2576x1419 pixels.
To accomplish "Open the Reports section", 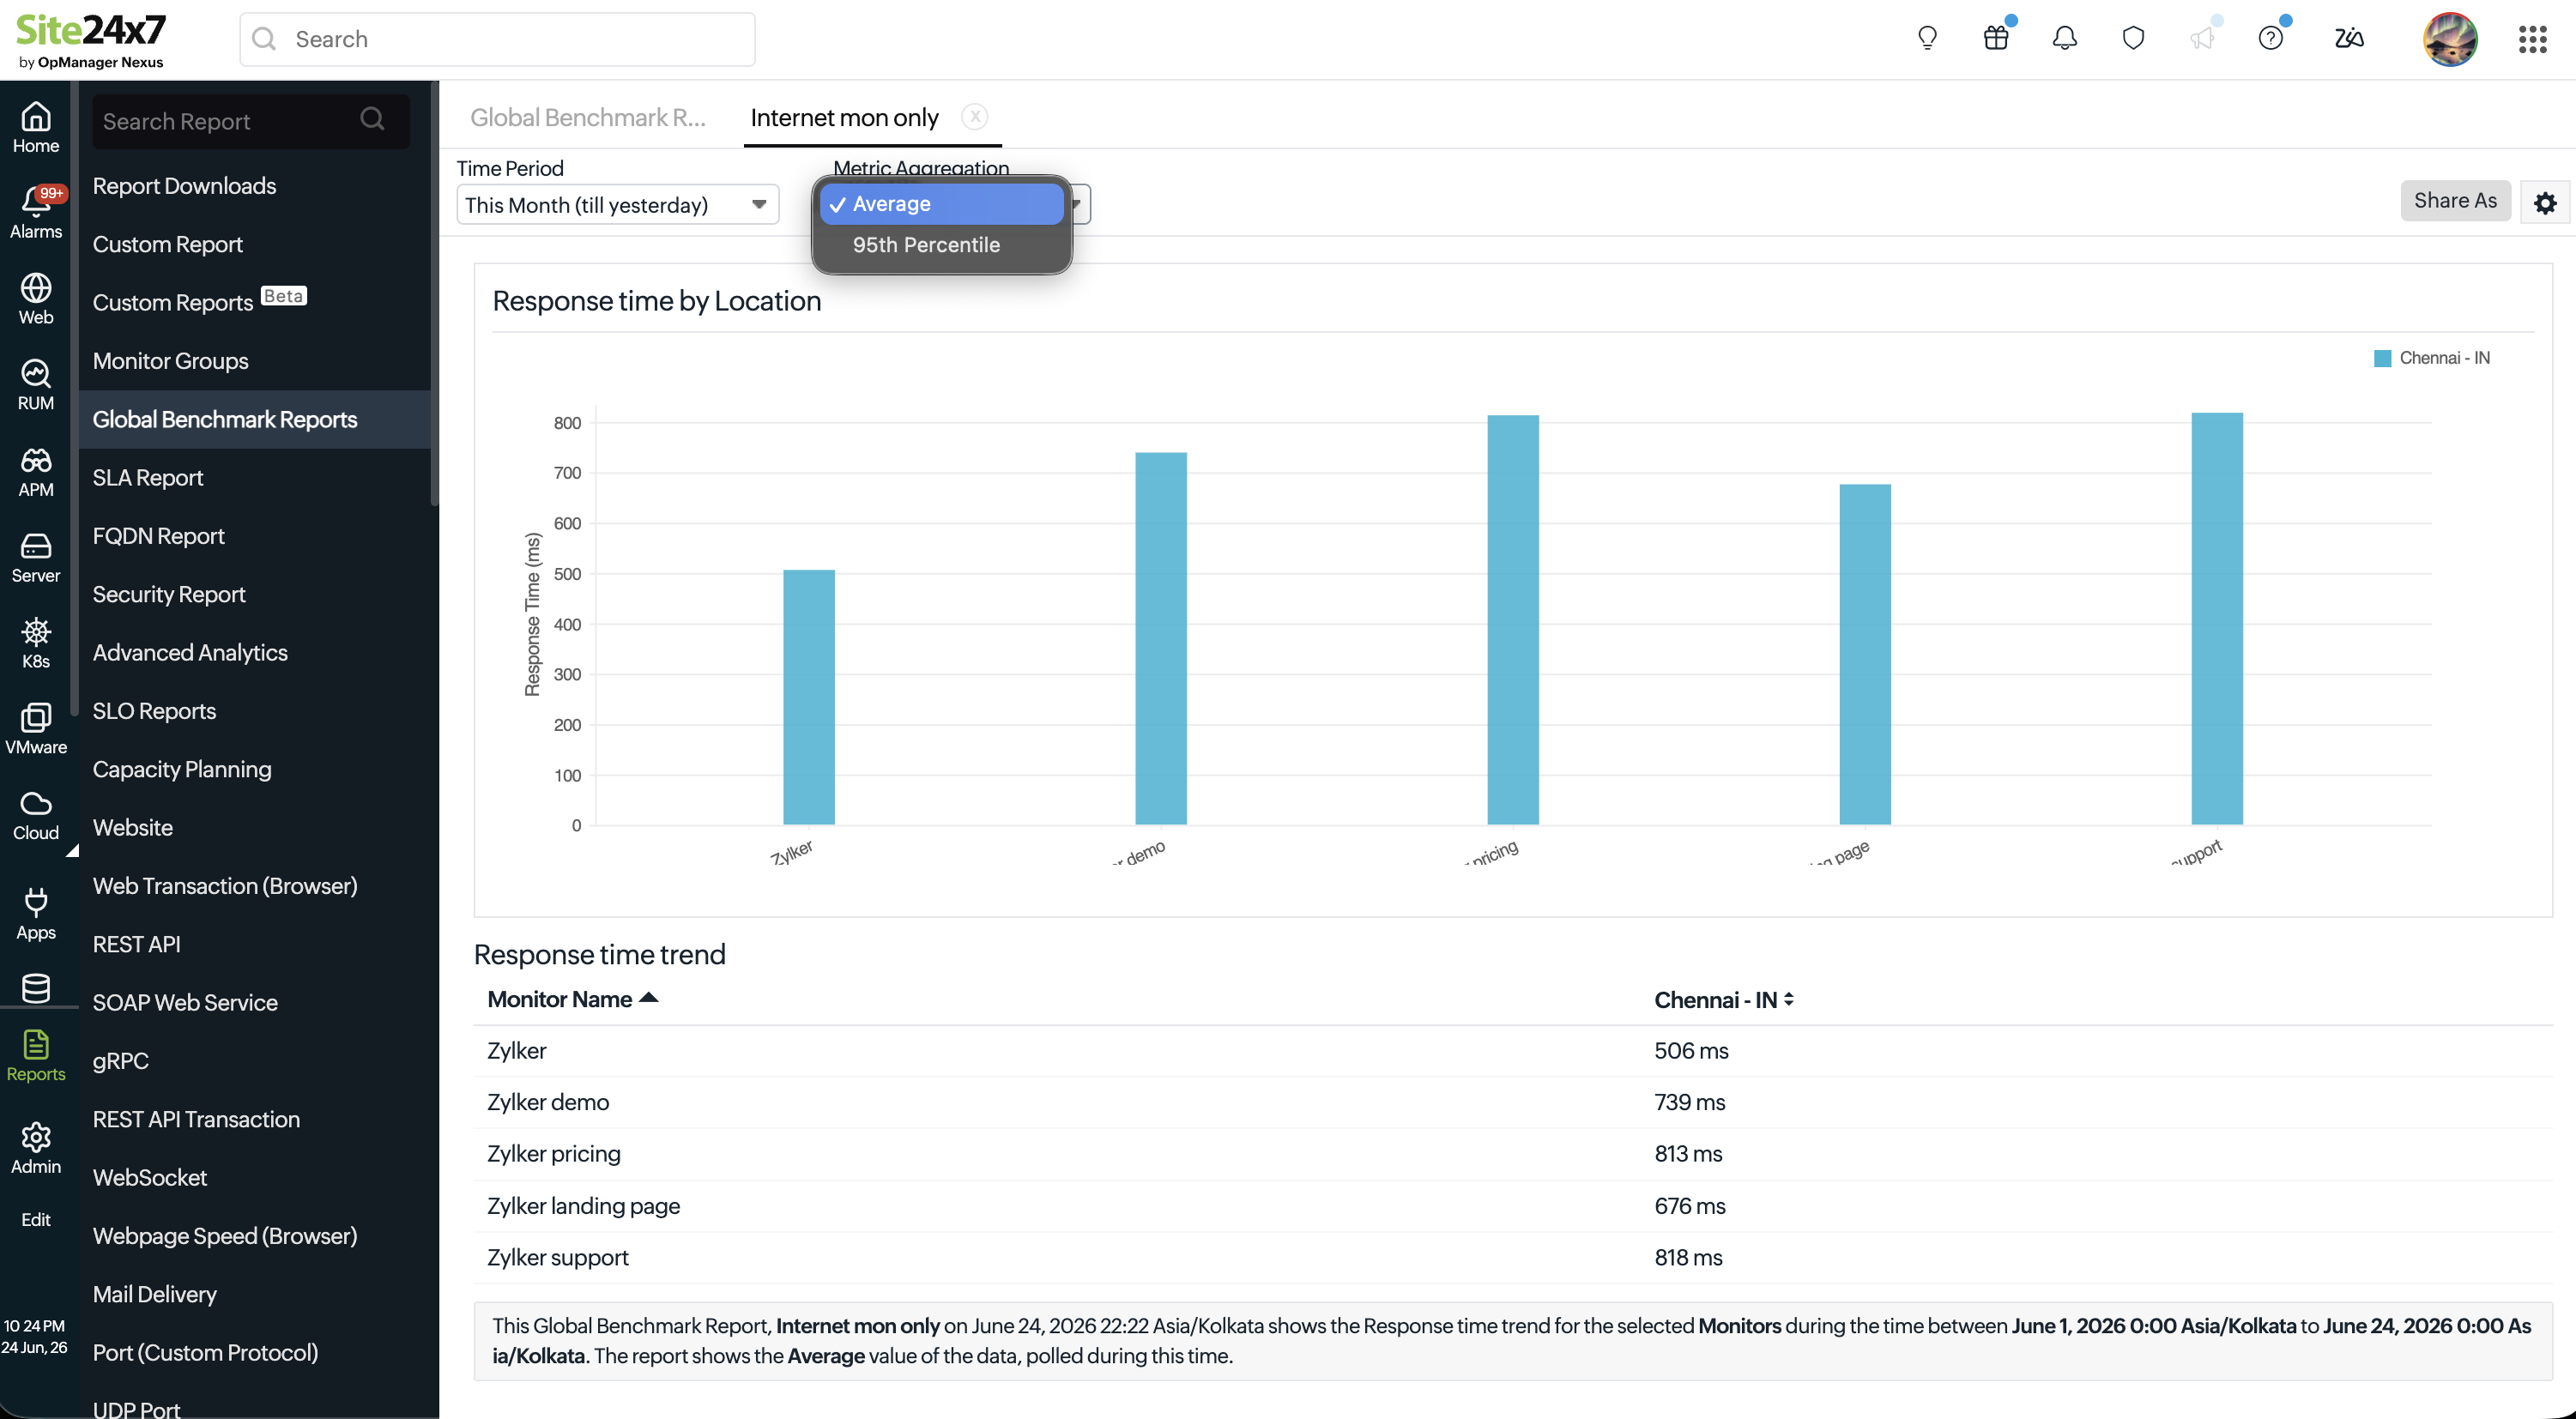I will [36, 1056].
